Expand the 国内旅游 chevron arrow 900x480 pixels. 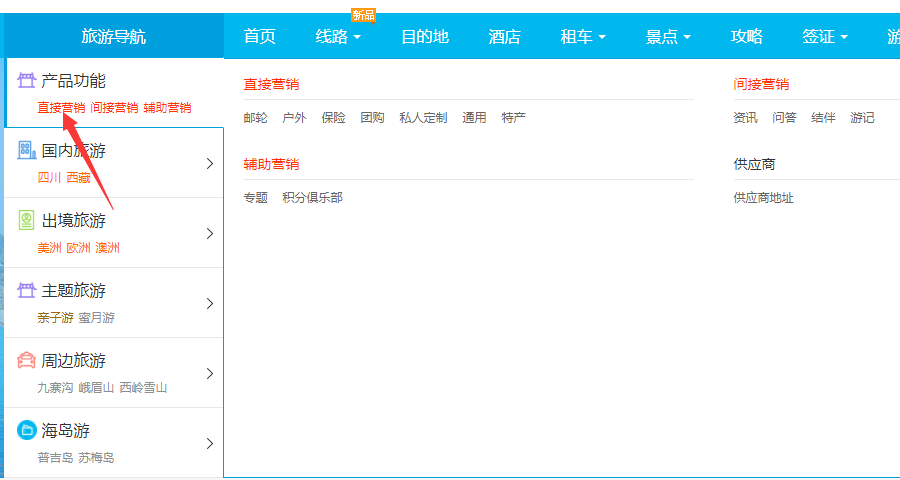209,163
